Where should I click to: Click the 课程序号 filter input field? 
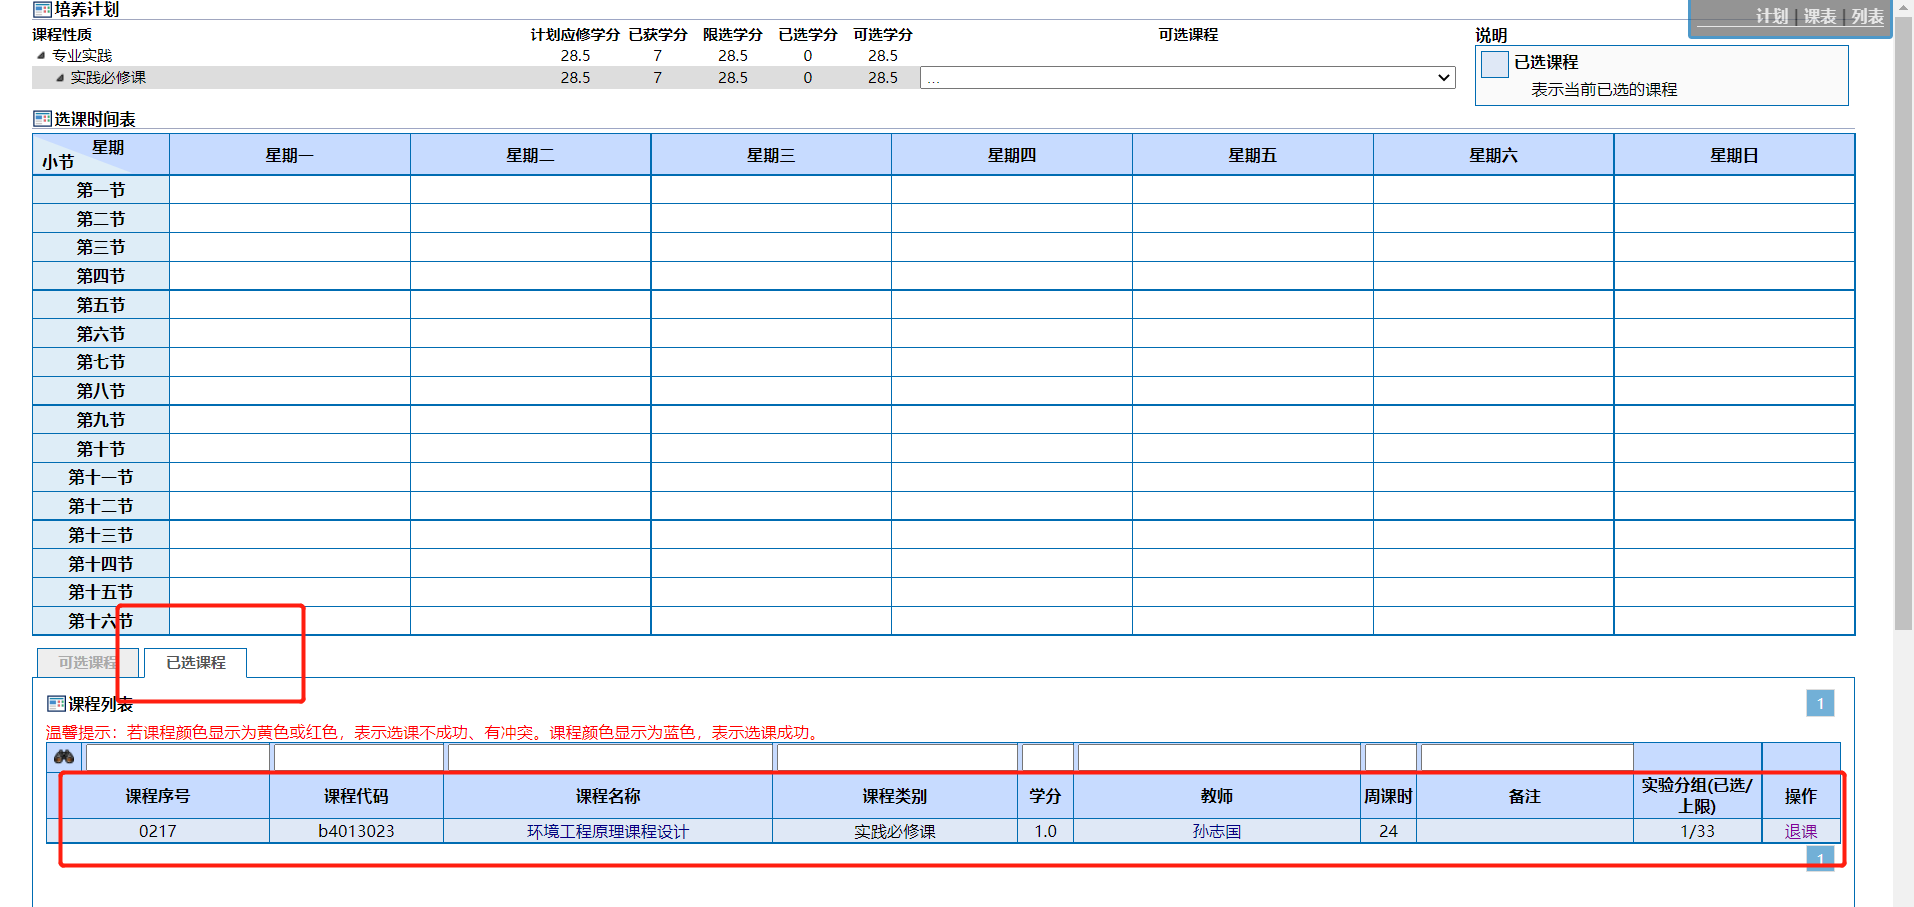pyautogui.click(x=177, y=758)
